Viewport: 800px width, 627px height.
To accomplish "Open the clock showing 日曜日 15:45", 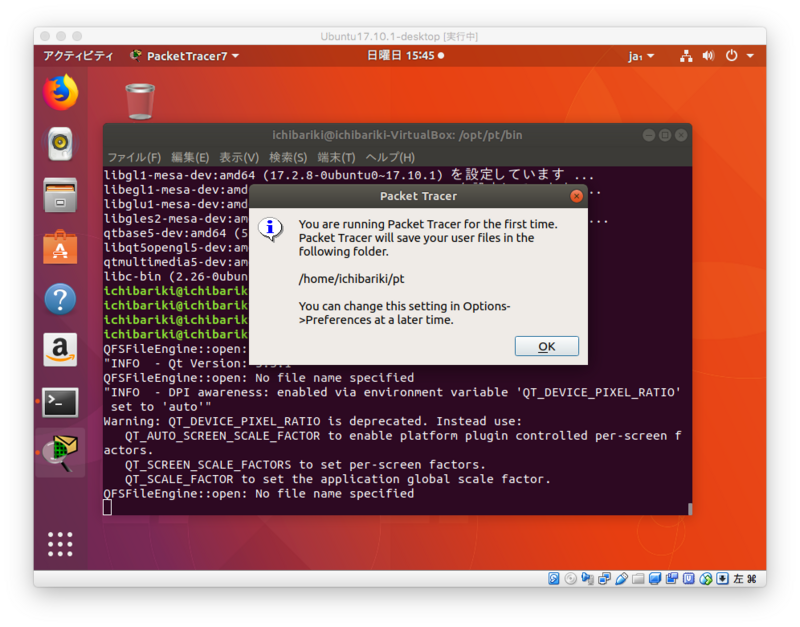I will pyautogui.click(x=405, y=56).
